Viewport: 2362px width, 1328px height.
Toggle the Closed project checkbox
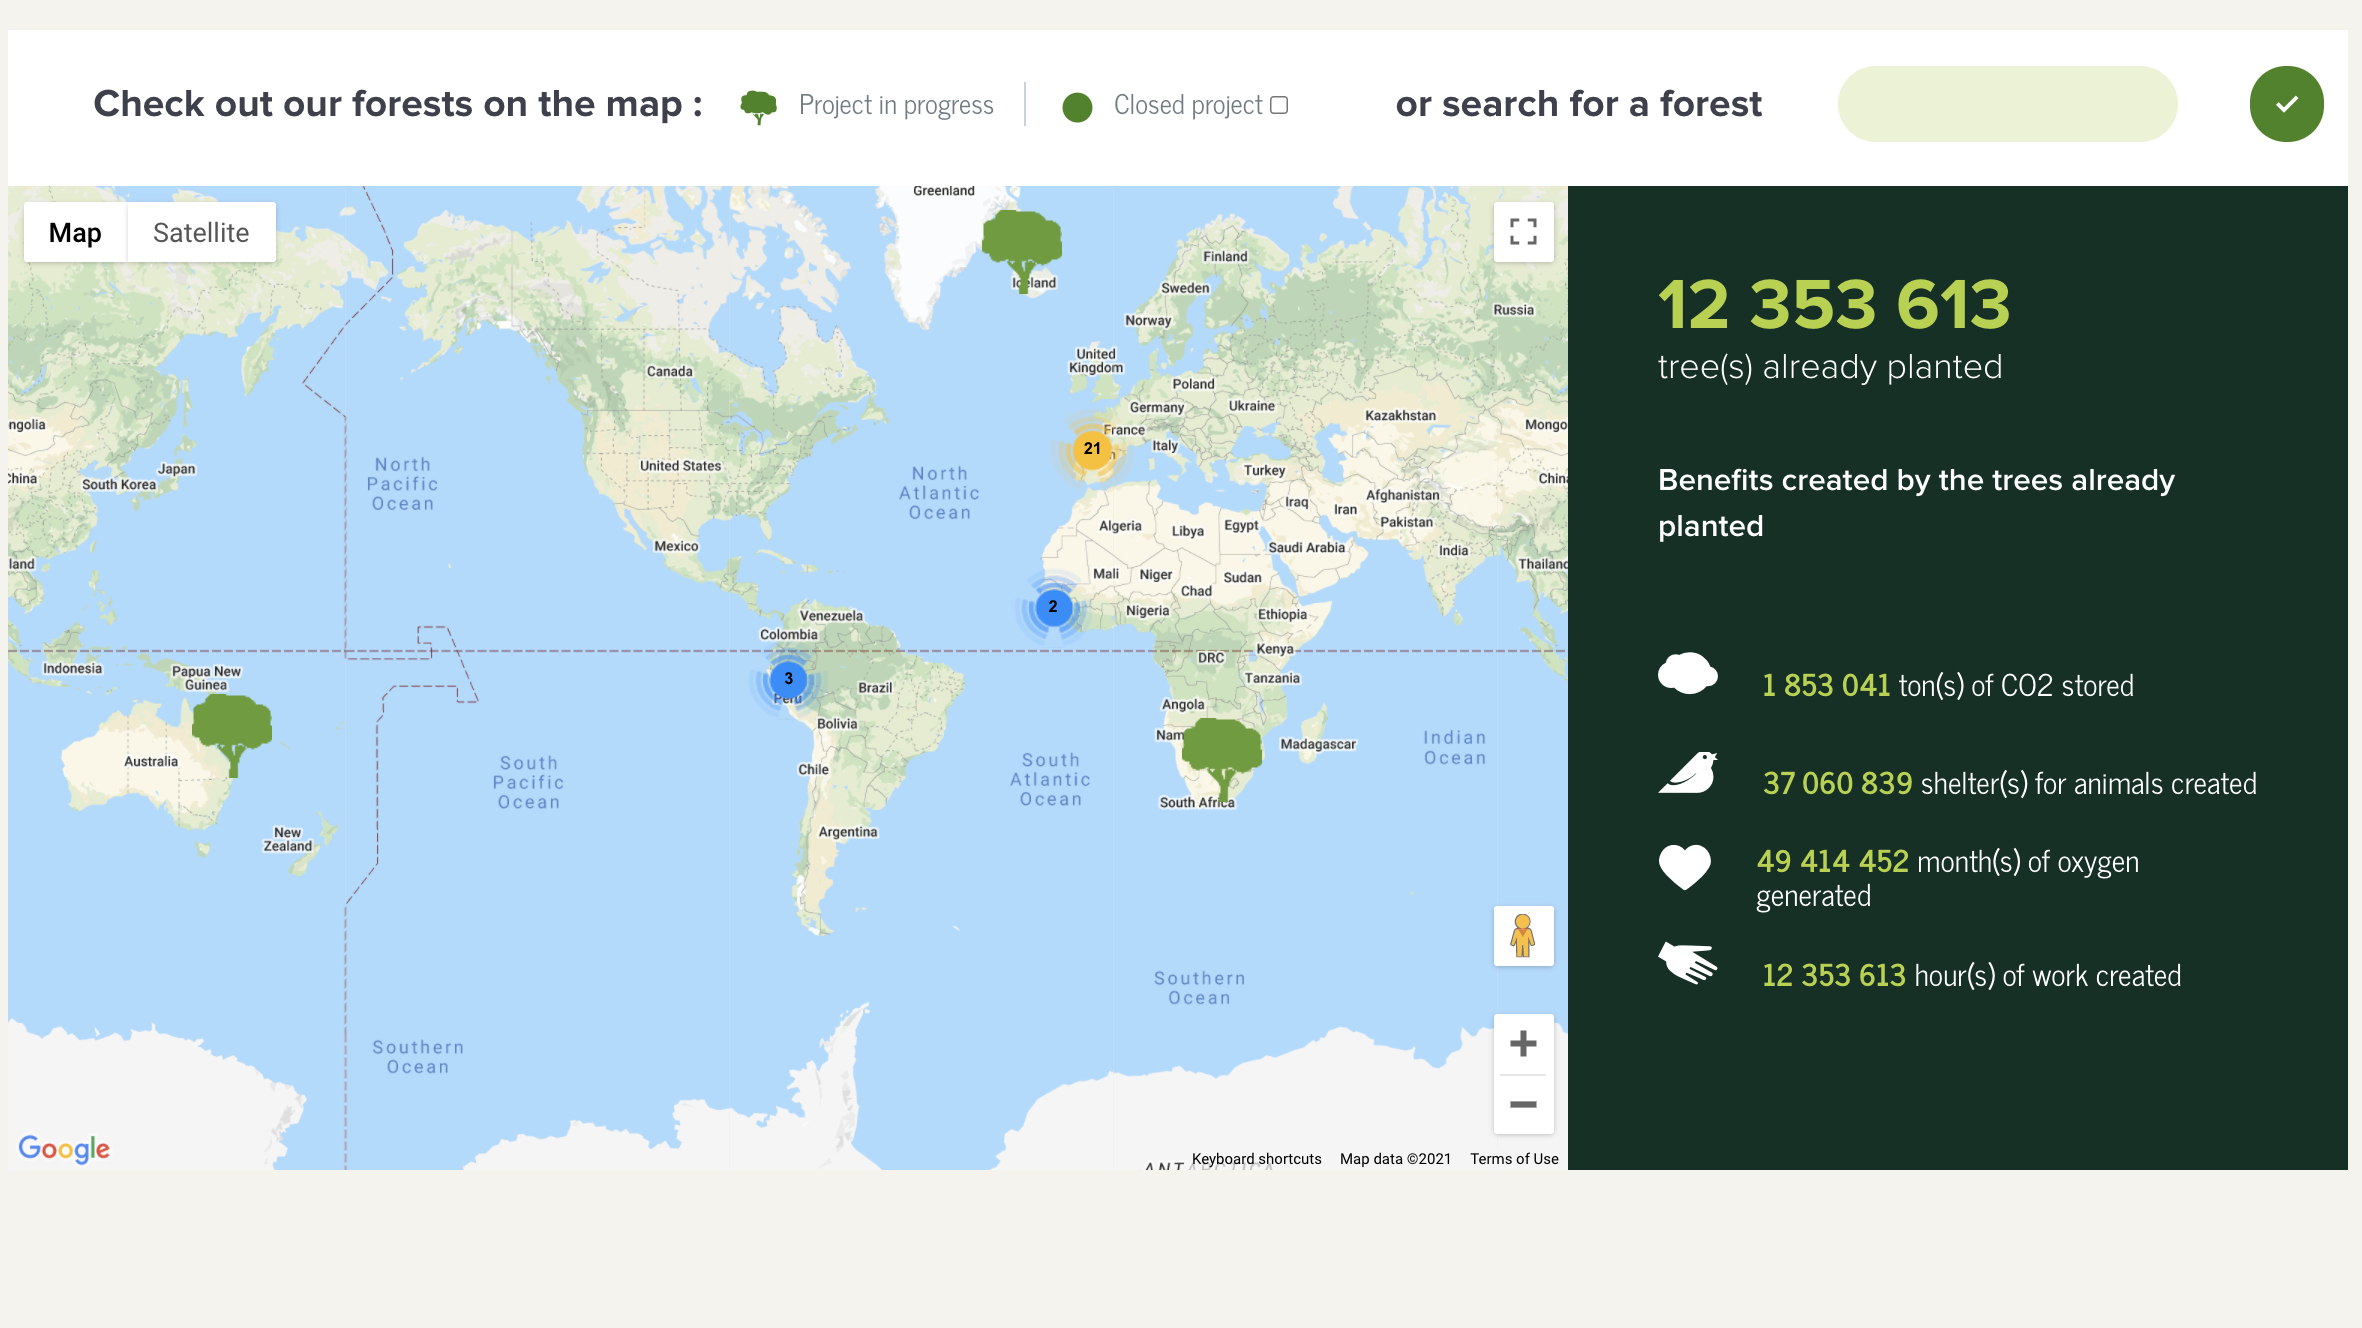click(1281, 103)
